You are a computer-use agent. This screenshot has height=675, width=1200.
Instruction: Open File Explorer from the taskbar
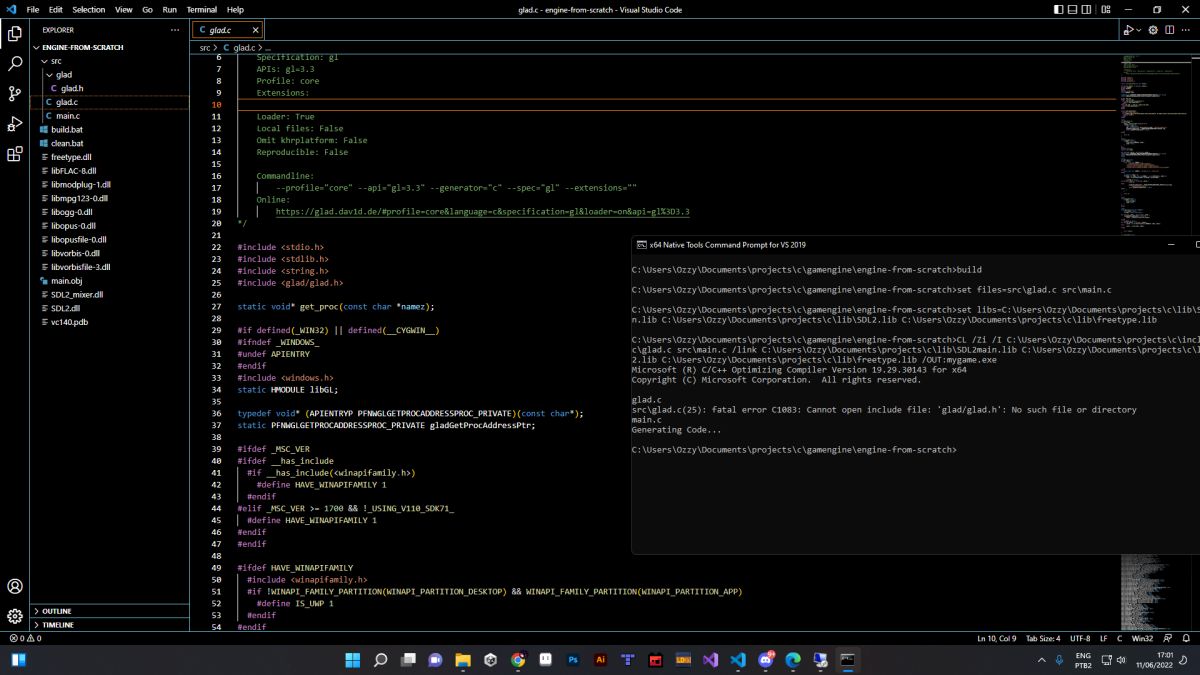(x=463, y=660)
